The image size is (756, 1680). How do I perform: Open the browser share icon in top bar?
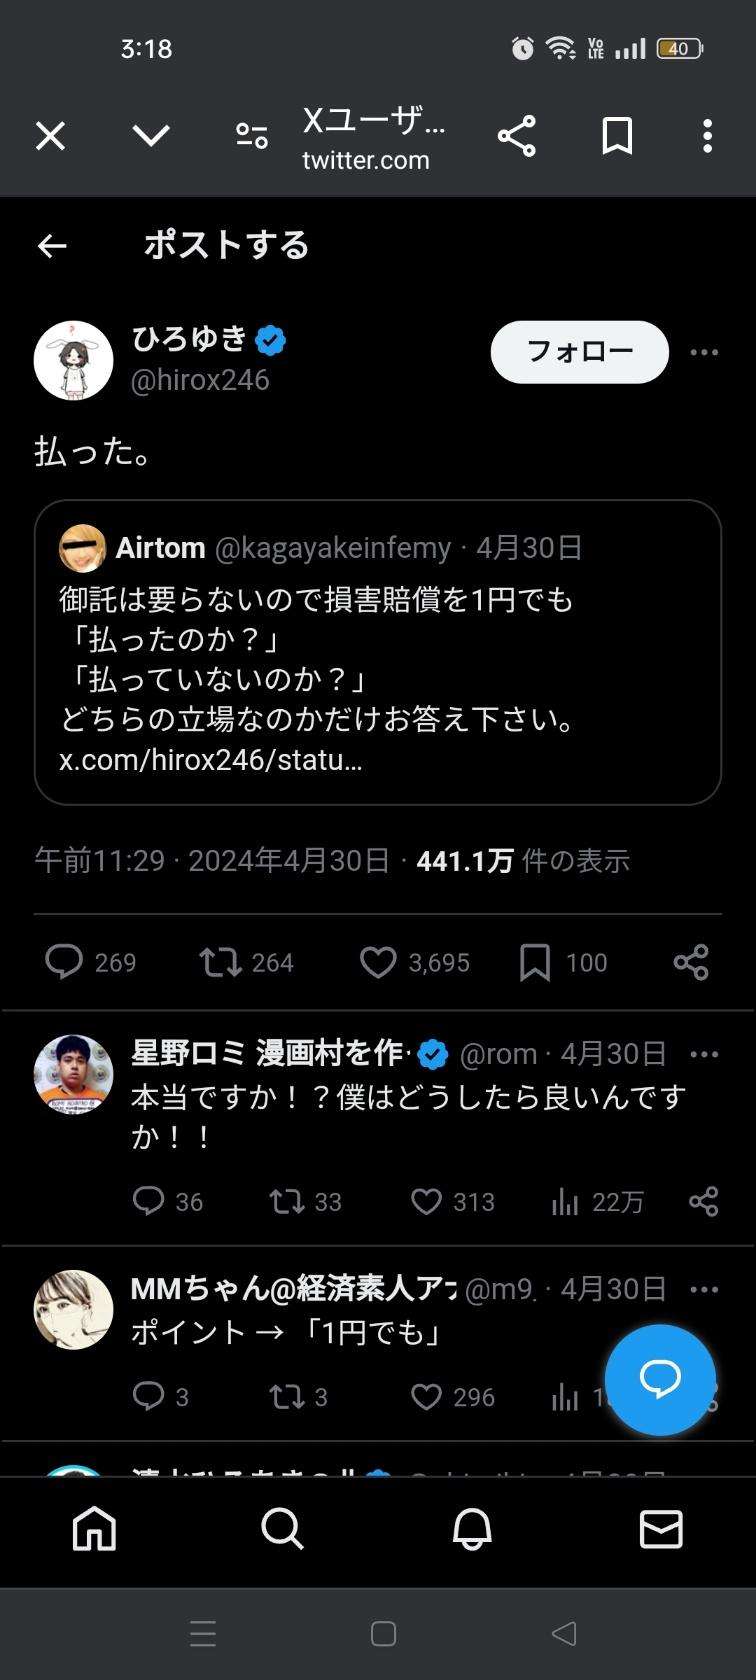coord(516,136)
